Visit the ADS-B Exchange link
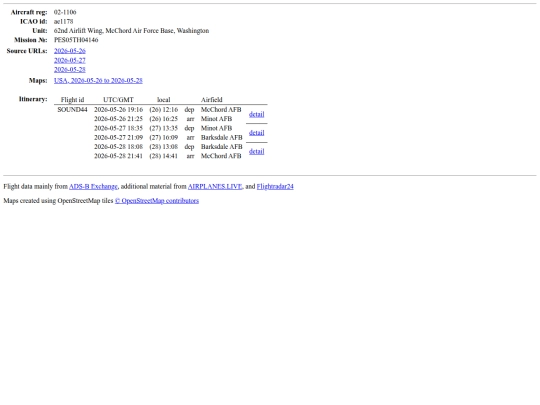This screenshot has width=540, height=405. tap(93, 187)
